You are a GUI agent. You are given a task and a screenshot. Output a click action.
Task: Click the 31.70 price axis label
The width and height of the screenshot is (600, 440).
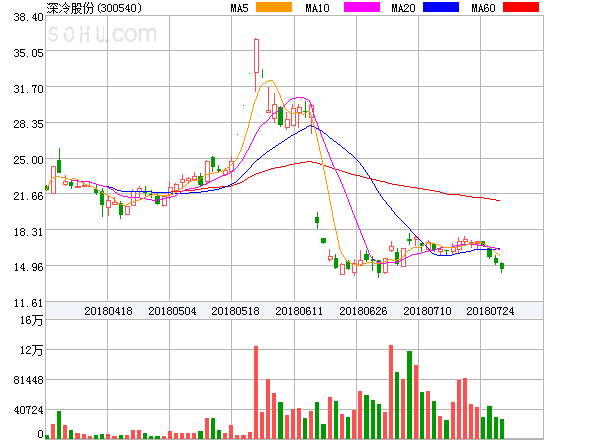(x=28, y=89)
